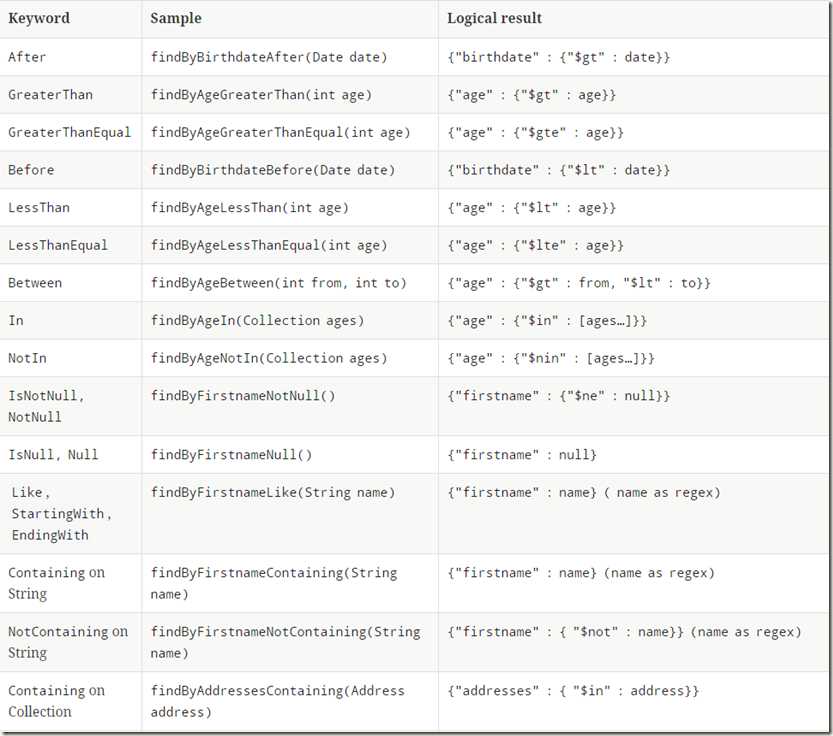Click the NotContaining on String keyword
The width and height of the screenshot is (833, 736).
pyautogui.click(x=68, y=642)
